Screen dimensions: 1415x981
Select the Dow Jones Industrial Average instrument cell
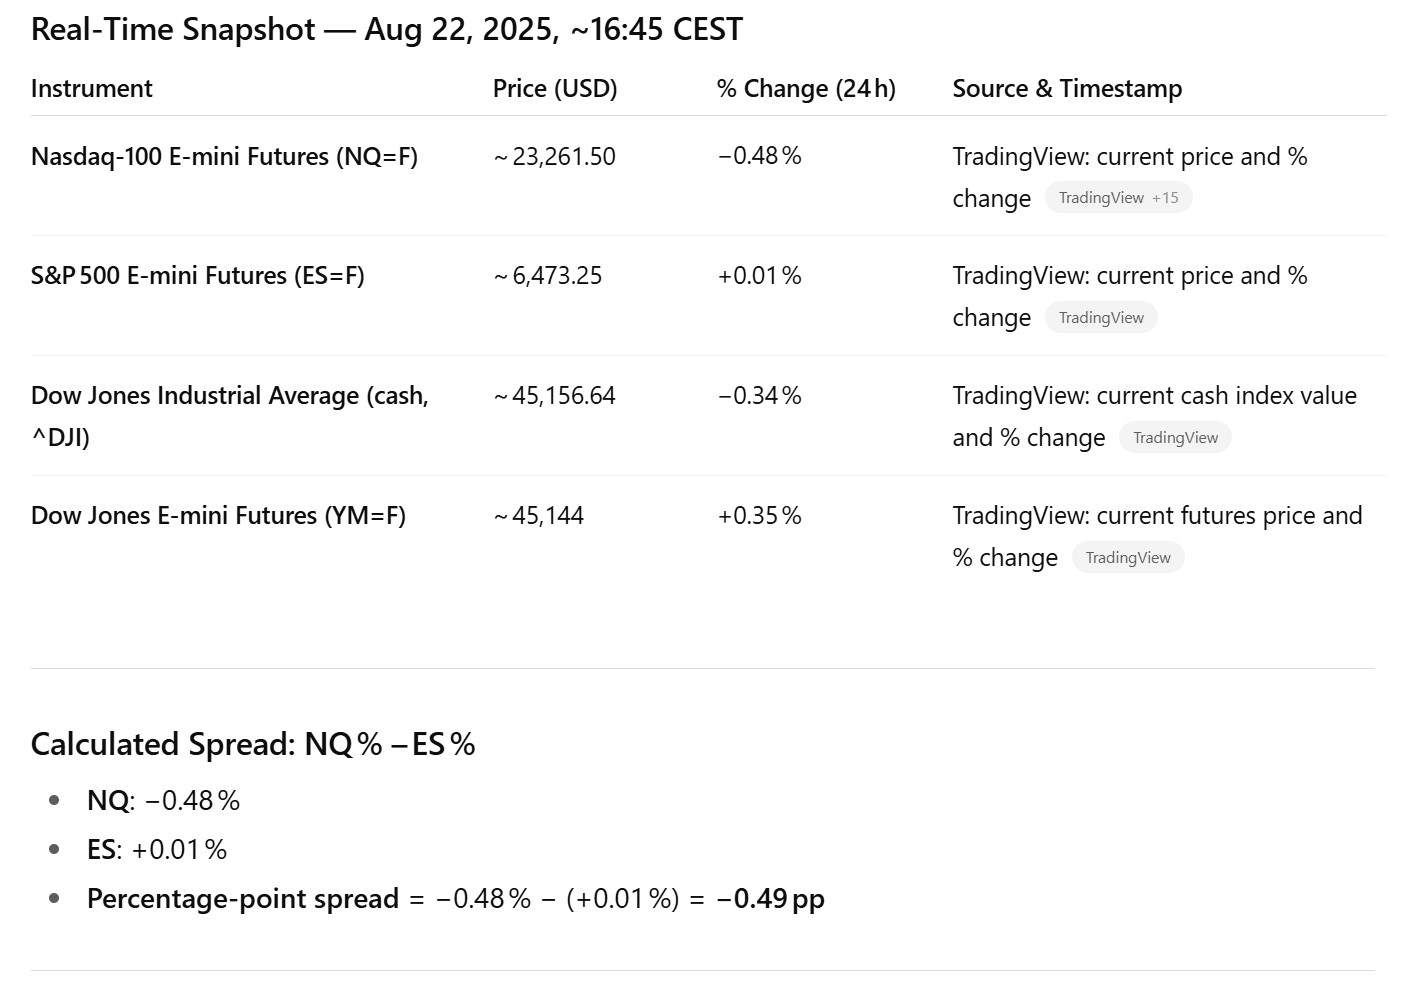coord(229,416)
